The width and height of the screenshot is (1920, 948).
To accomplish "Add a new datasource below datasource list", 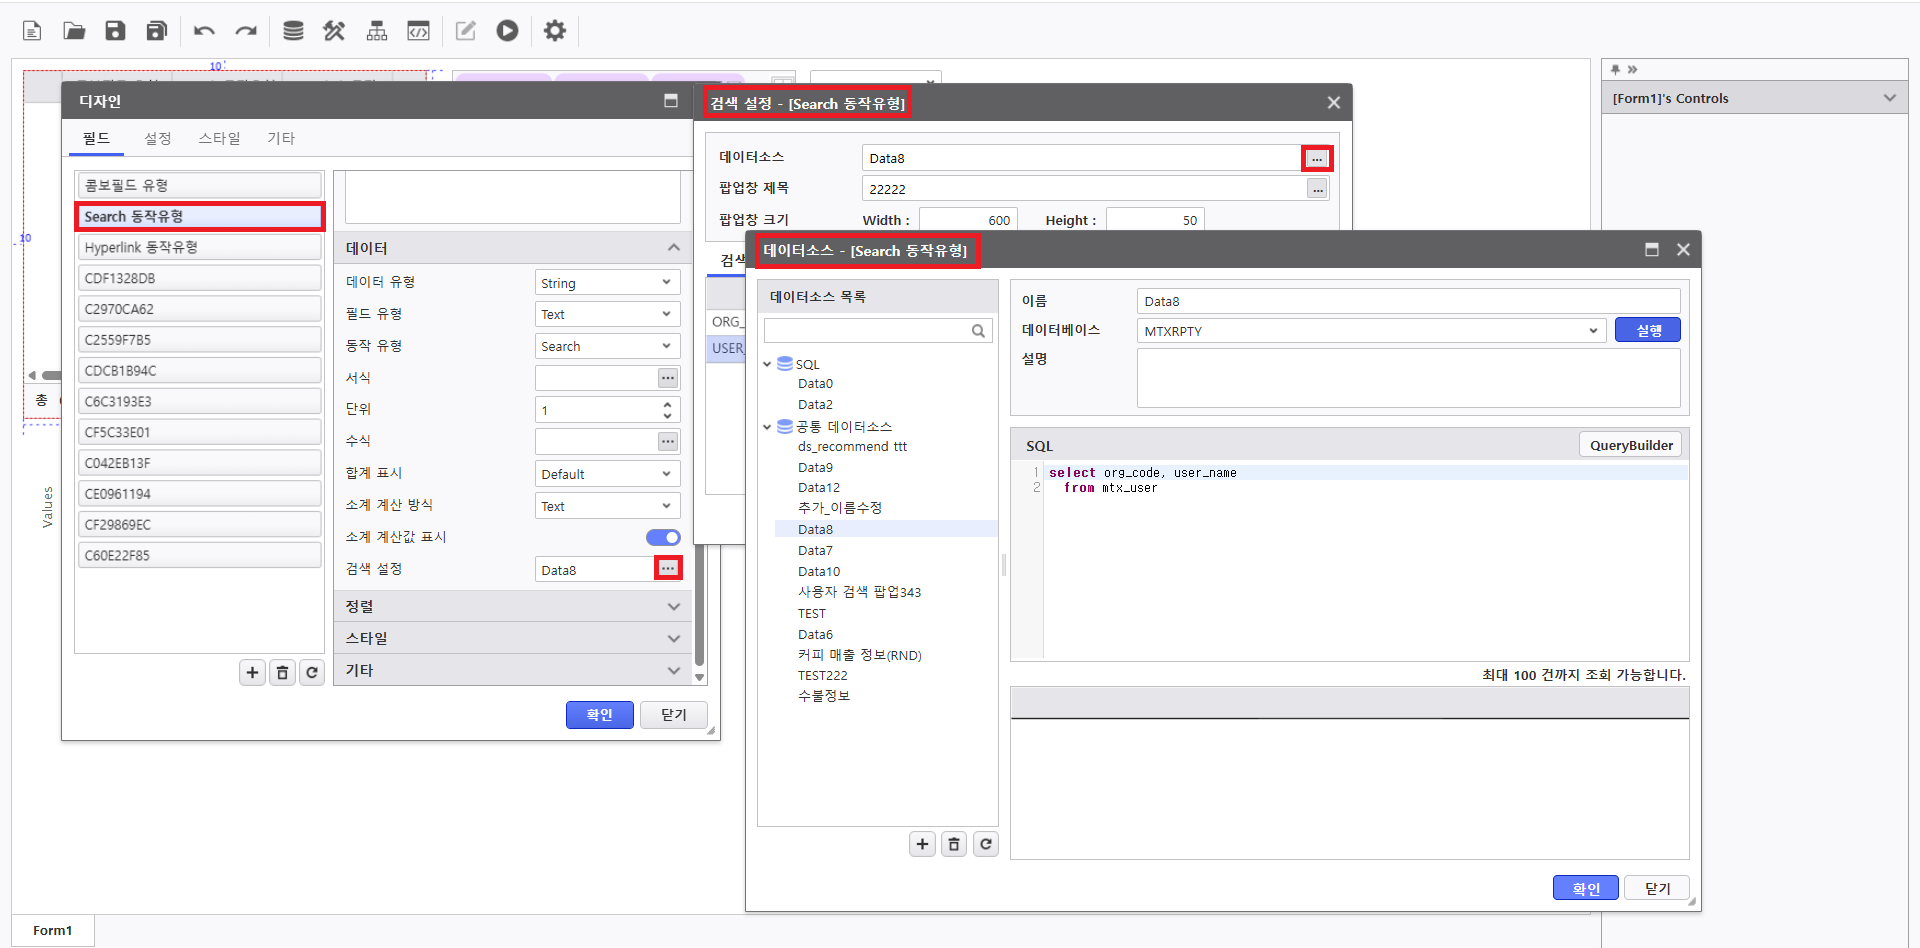I will (922, 844).
